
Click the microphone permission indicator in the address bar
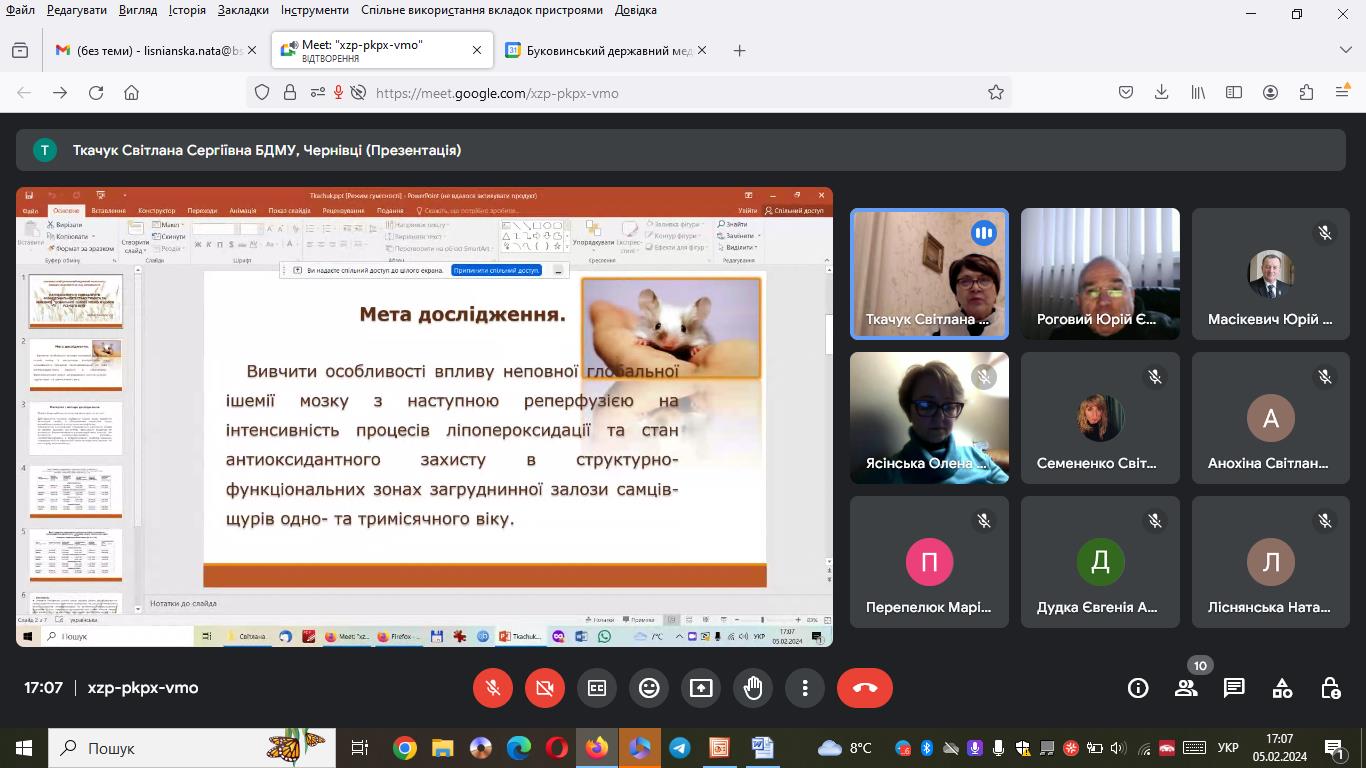pyautogui.click(x=339, y=92)
